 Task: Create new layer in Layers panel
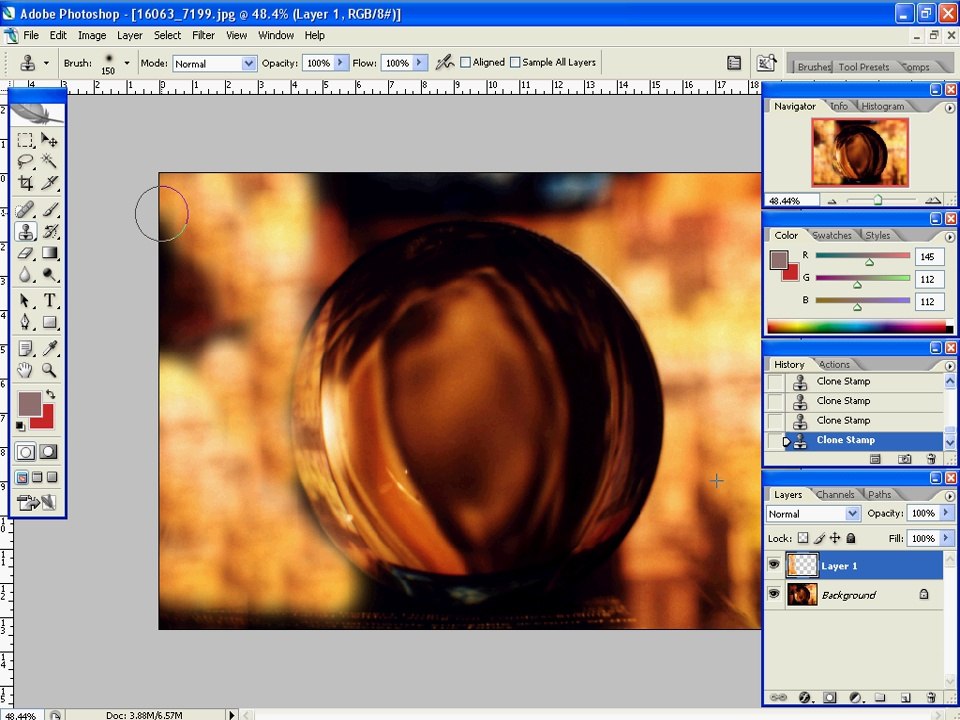[906, 697]
